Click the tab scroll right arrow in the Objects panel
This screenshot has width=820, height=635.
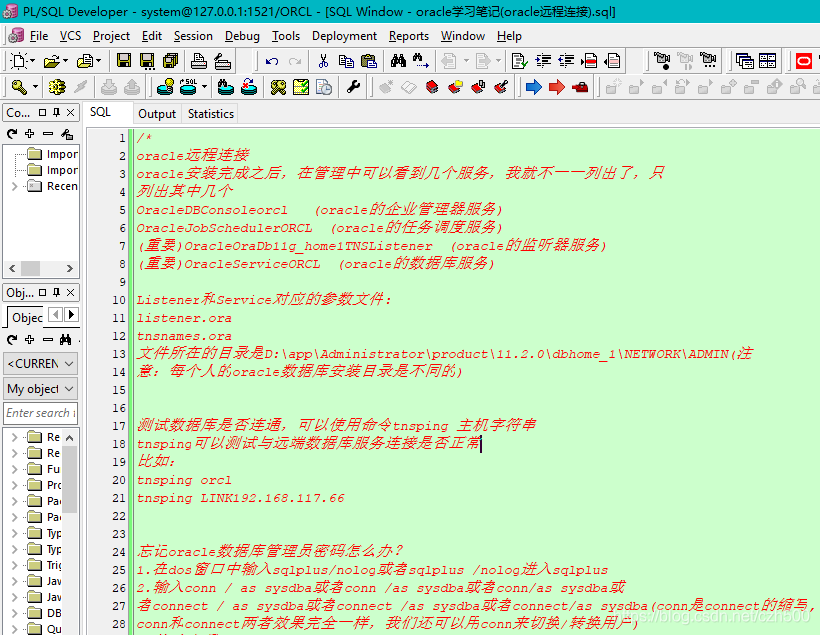click(x=71, y=315)
